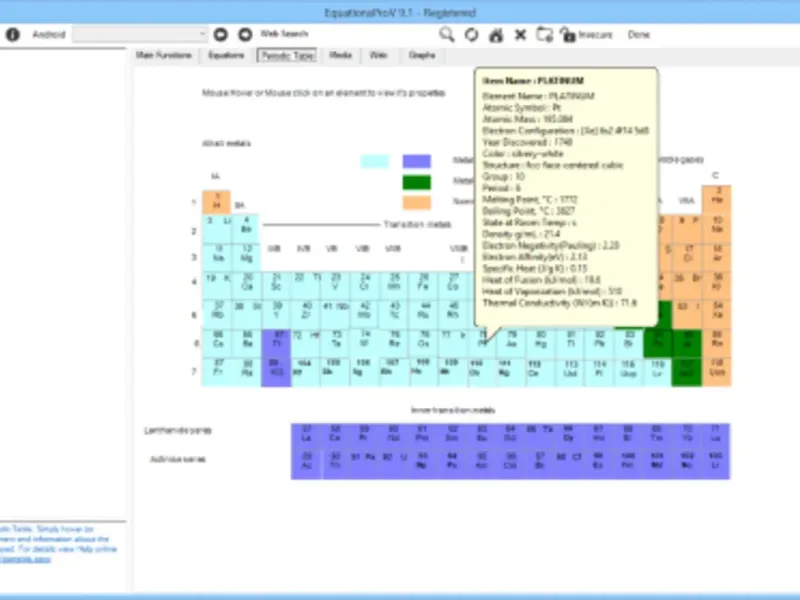
Task: Select the Periodic Table tab
Action: 287,55
